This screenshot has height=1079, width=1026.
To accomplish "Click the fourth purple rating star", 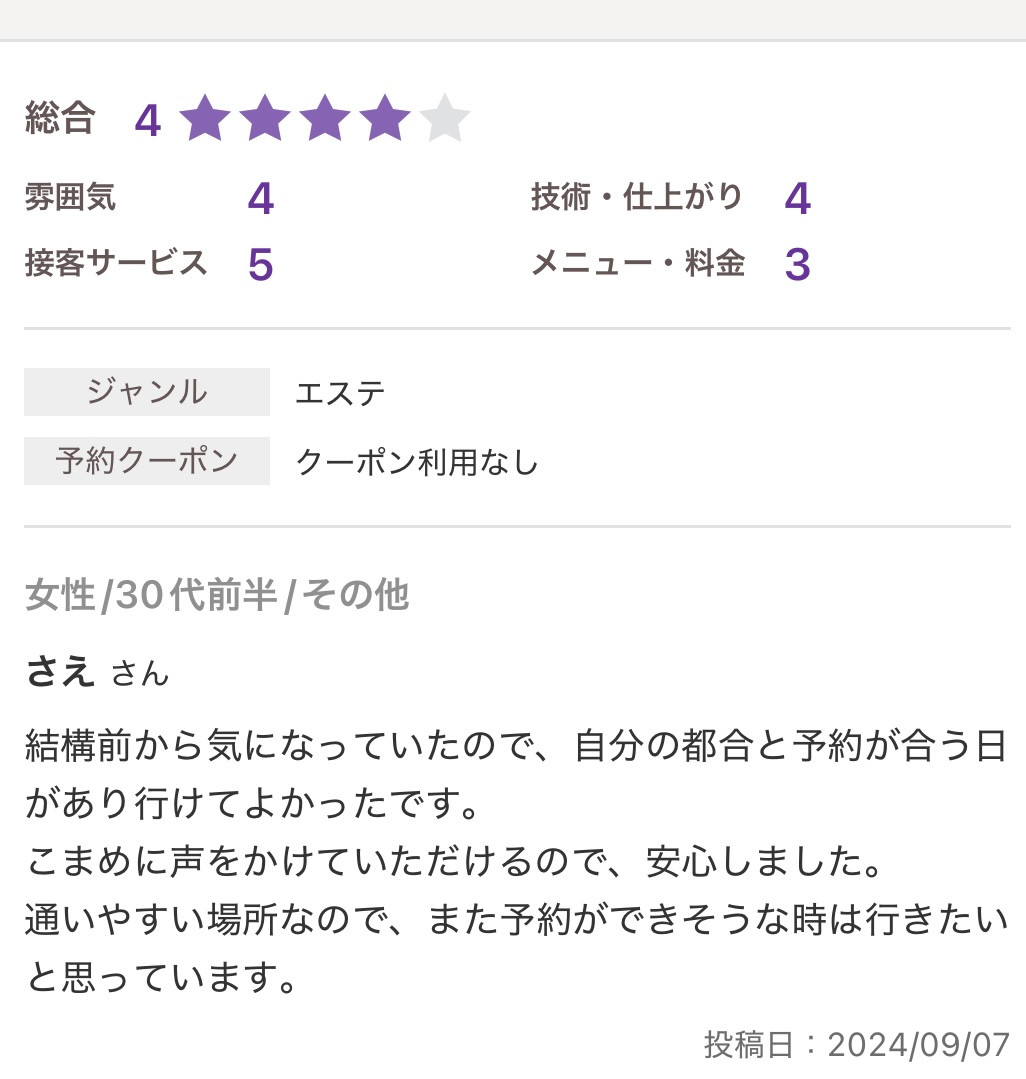I will pyautogui.click(x=385, y=120).
